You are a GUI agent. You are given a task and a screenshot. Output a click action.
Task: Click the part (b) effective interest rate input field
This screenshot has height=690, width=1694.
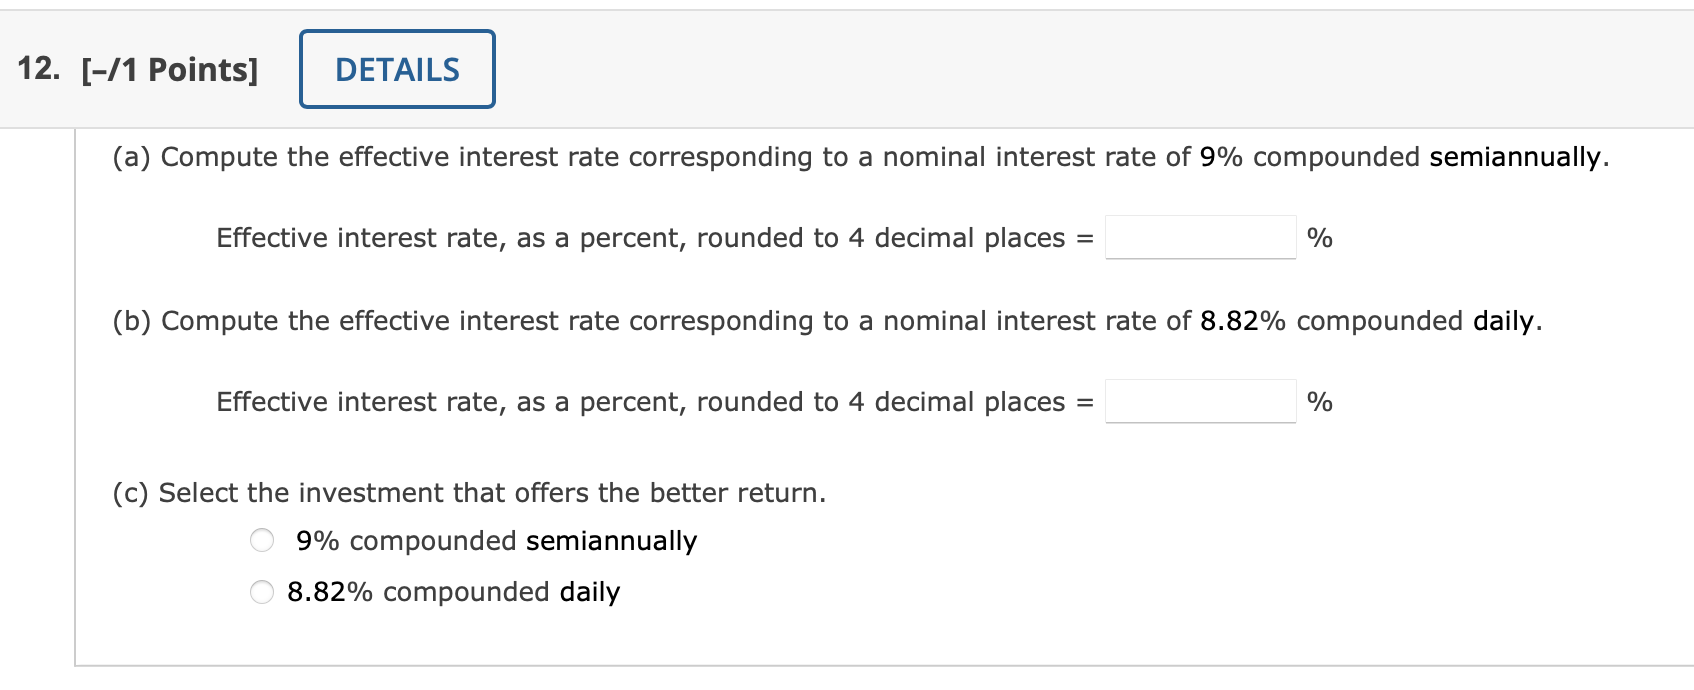[x=1199, y=402]
